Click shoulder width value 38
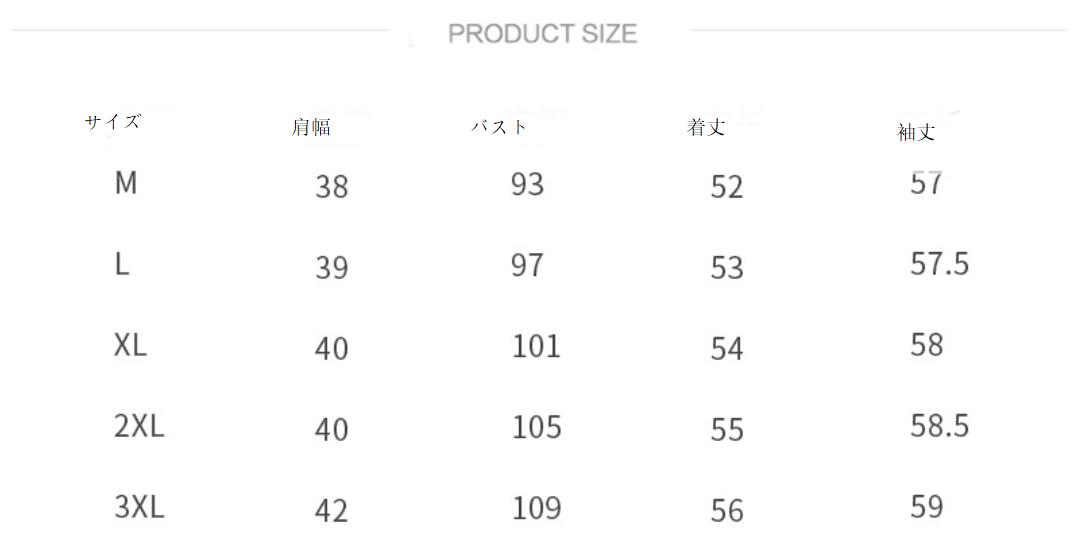Screen dimensions: 1091x558 [331, 187]
